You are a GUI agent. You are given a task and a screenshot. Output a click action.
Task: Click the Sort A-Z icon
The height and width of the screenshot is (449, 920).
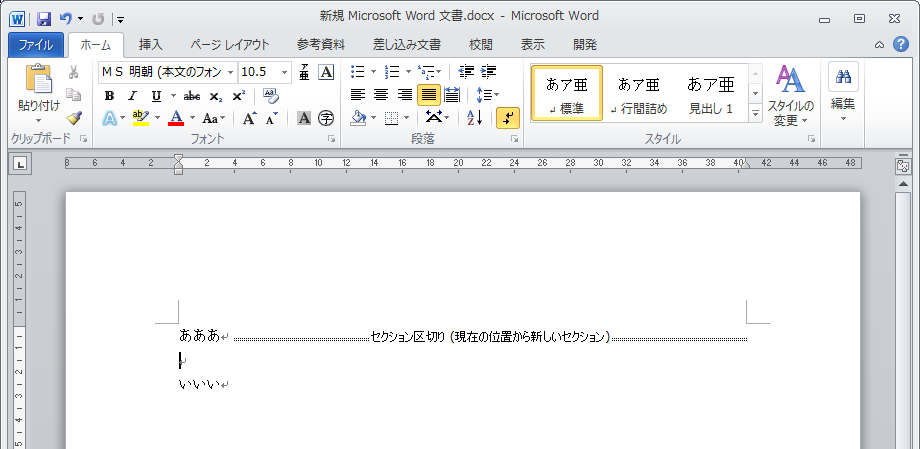pos(475,118)
